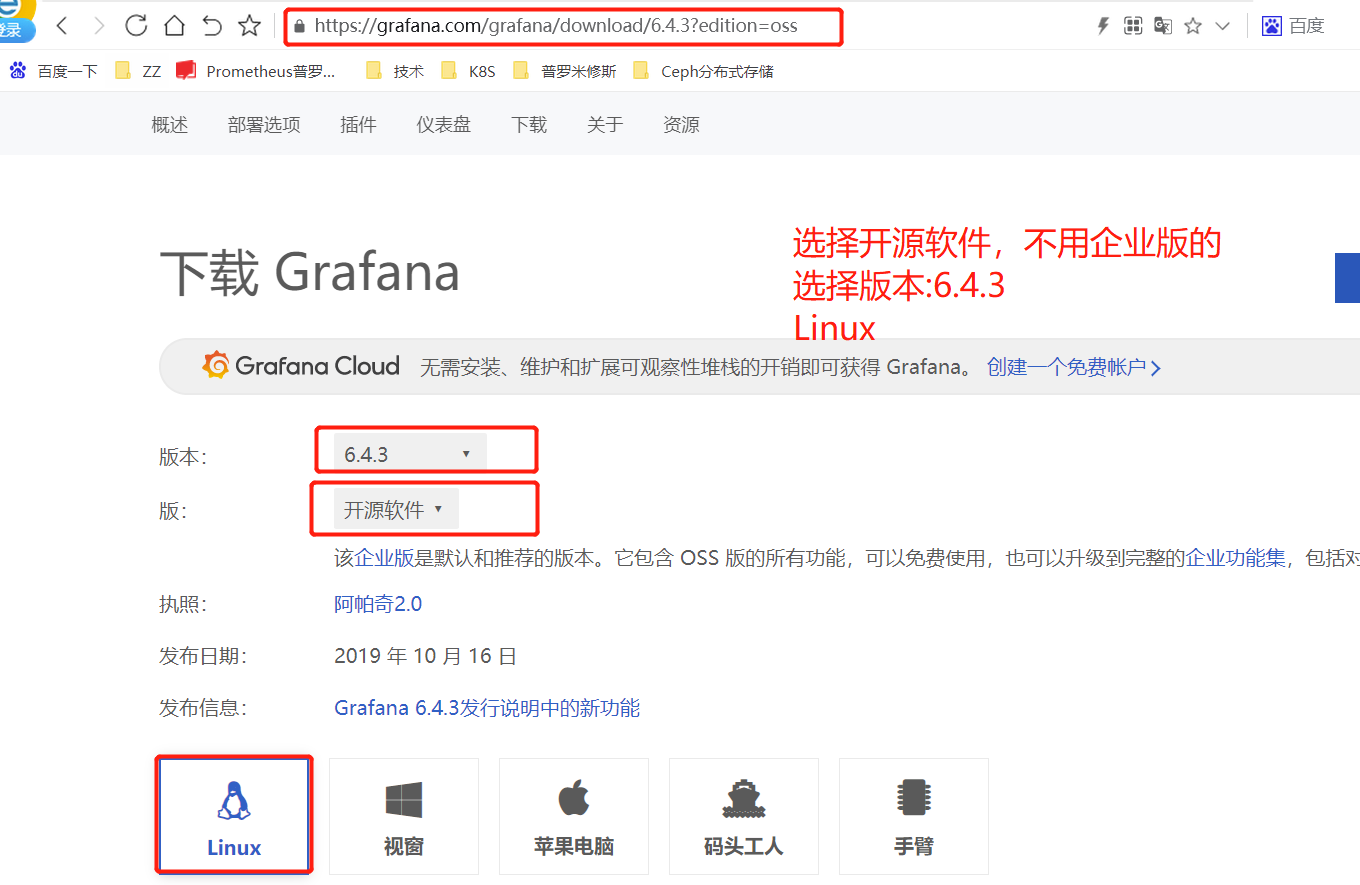The height and width of the screenshot is (885, 1360).
Task: Follow the 企业版 link in the description
Action: [385, 559]
